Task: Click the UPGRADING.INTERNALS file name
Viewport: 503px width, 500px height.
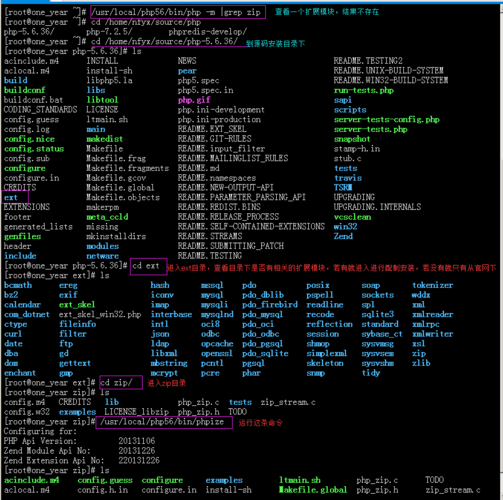Action: click(377, 207)
